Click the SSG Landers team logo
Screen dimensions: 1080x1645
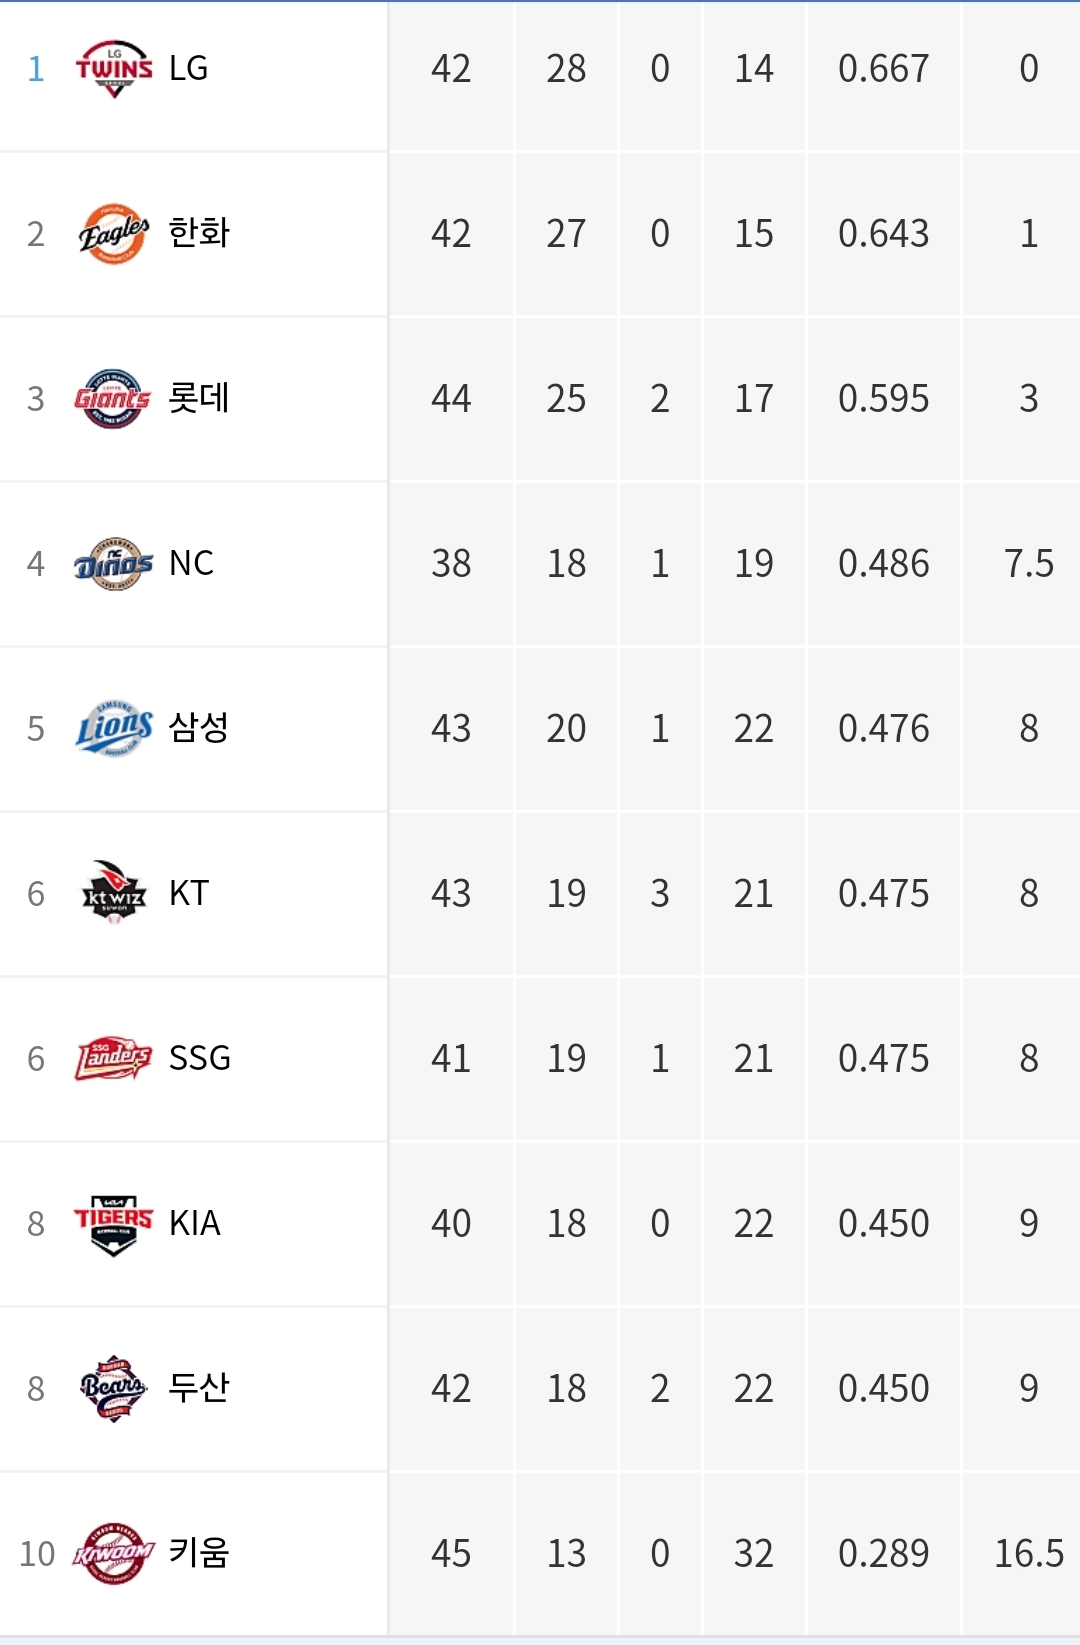[x=114, y=1058]
